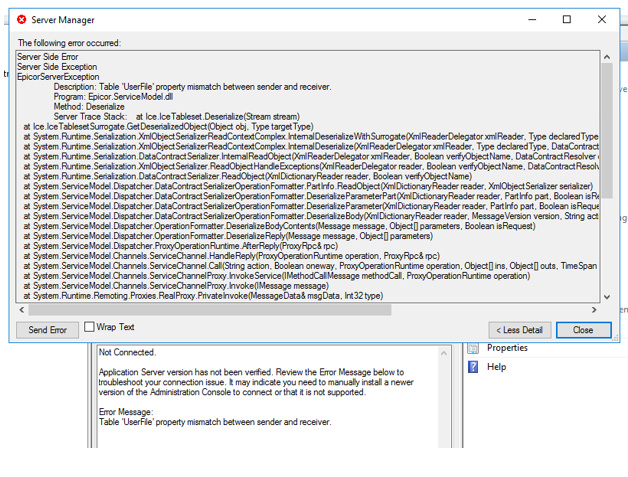Click the 'RealProxy.PrivateInvoke' stack line
The height and width of the screenshot is (477, 628).
[203, 296]
